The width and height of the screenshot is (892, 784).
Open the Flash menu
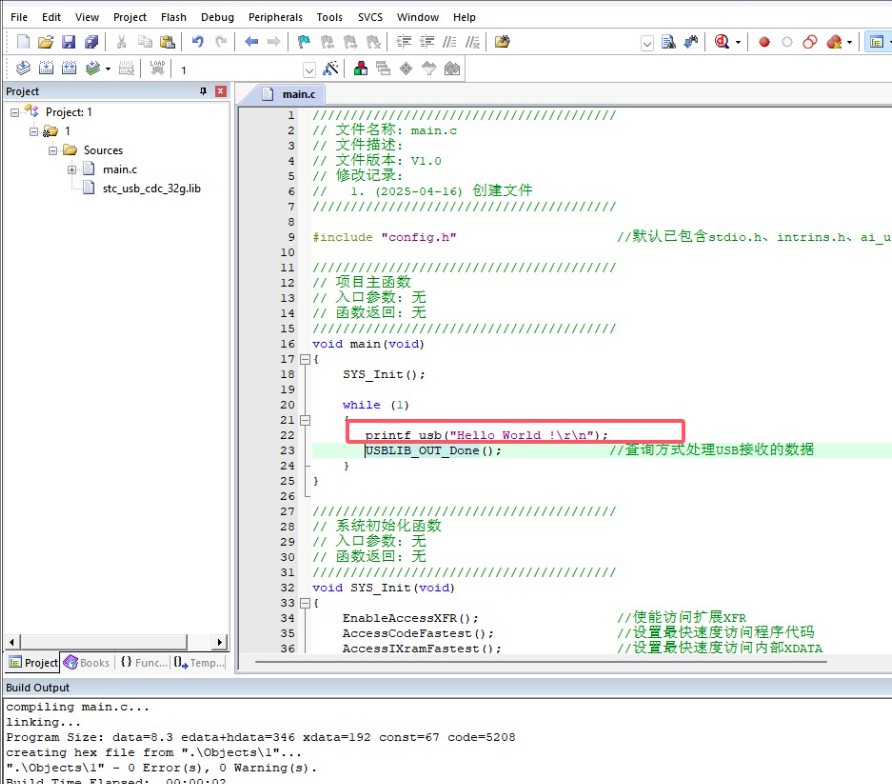(x=174, y=17)
